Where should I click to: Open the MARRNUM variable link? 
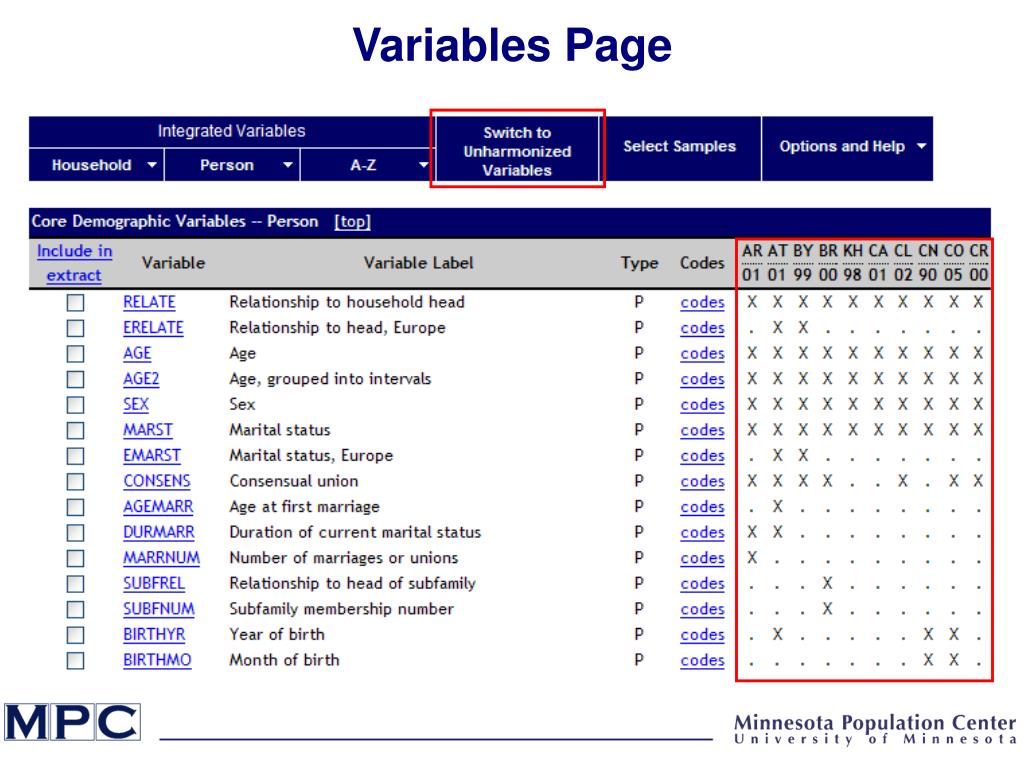[x=162, y=558]
